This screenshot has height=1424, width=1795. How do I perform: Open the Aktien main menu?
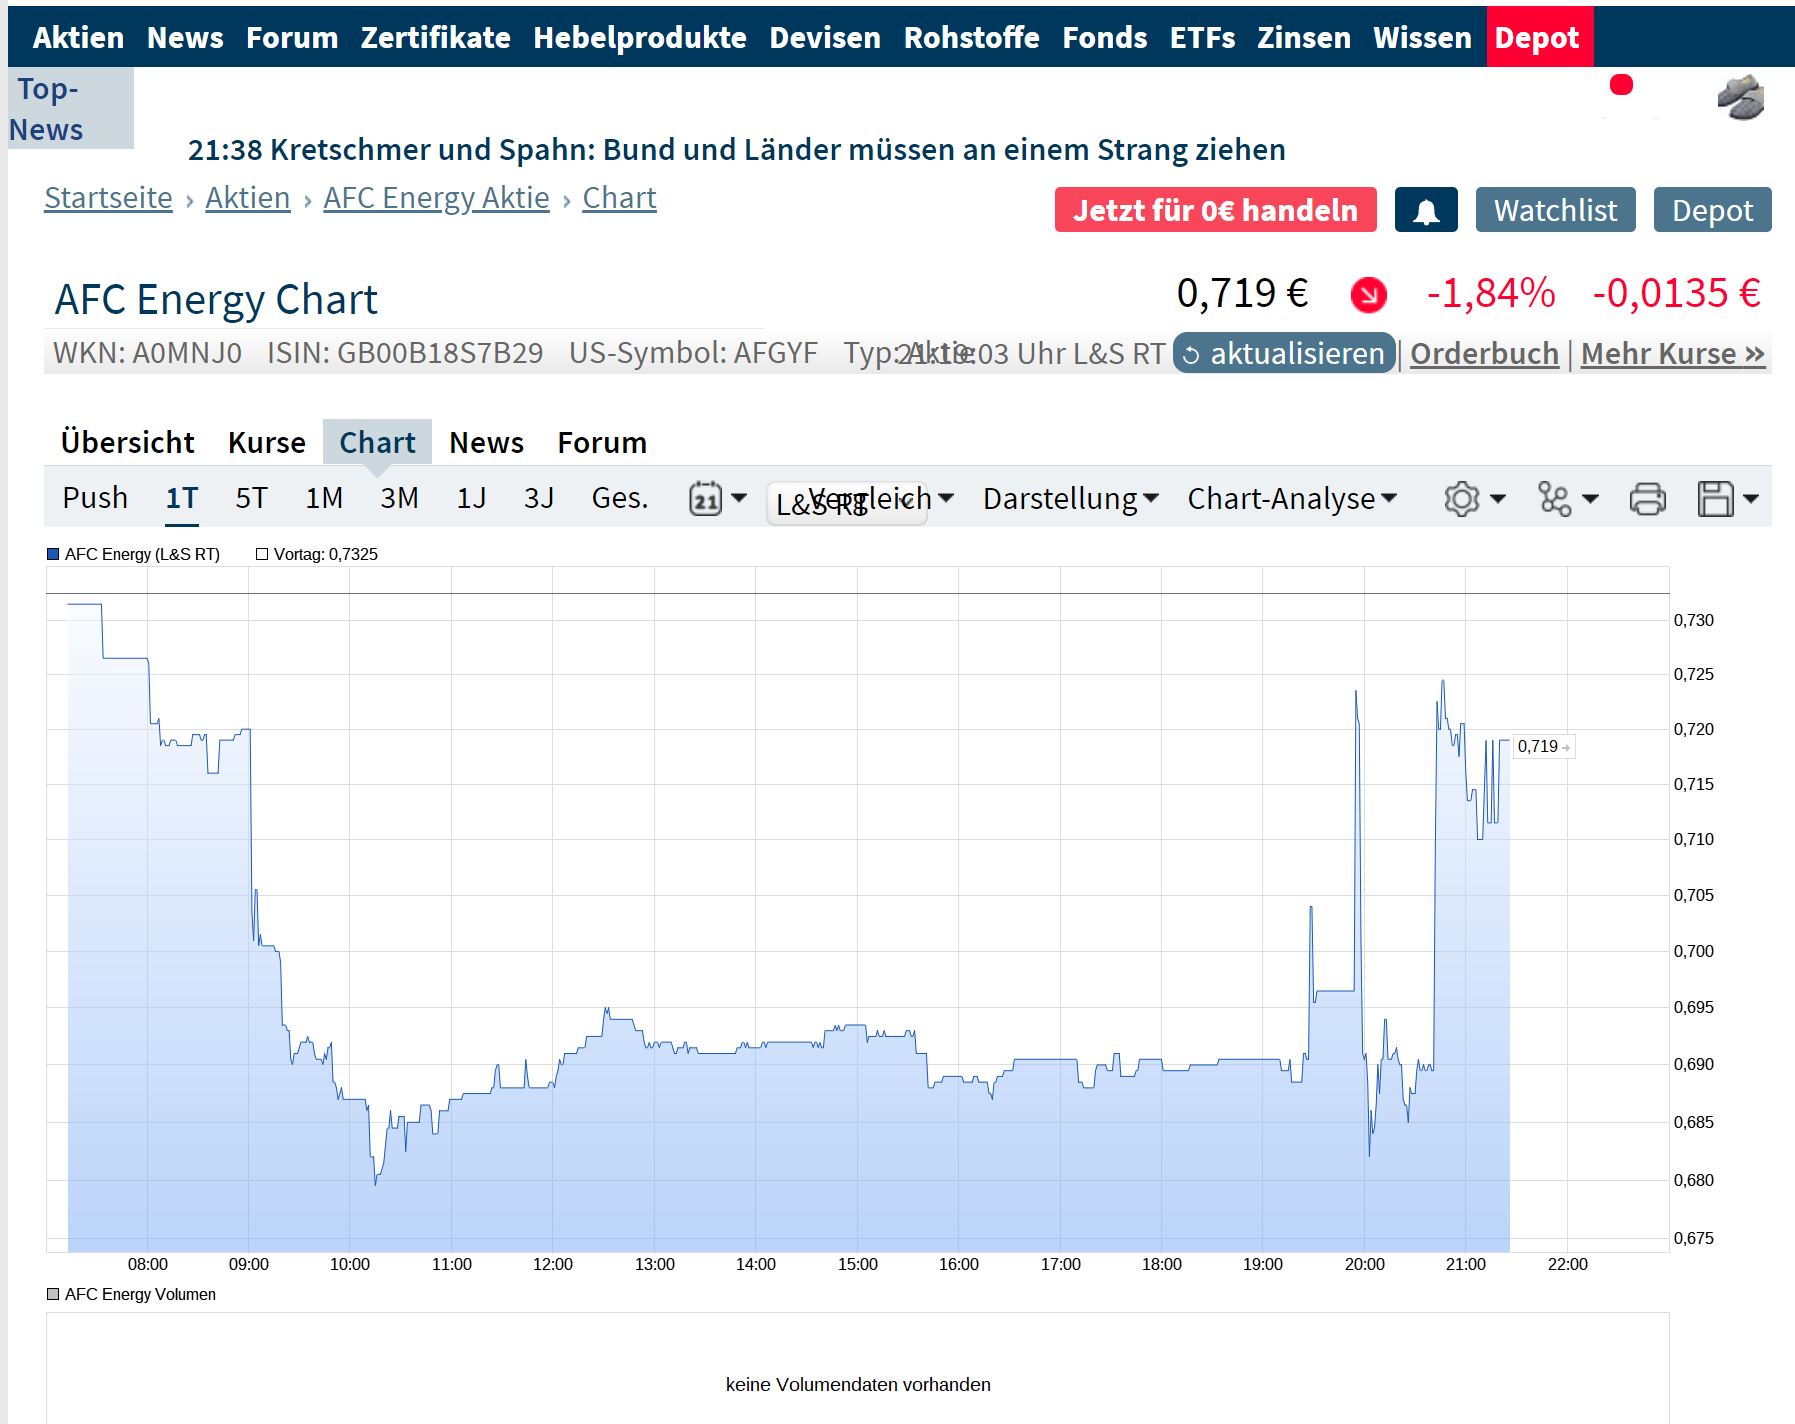79,37
